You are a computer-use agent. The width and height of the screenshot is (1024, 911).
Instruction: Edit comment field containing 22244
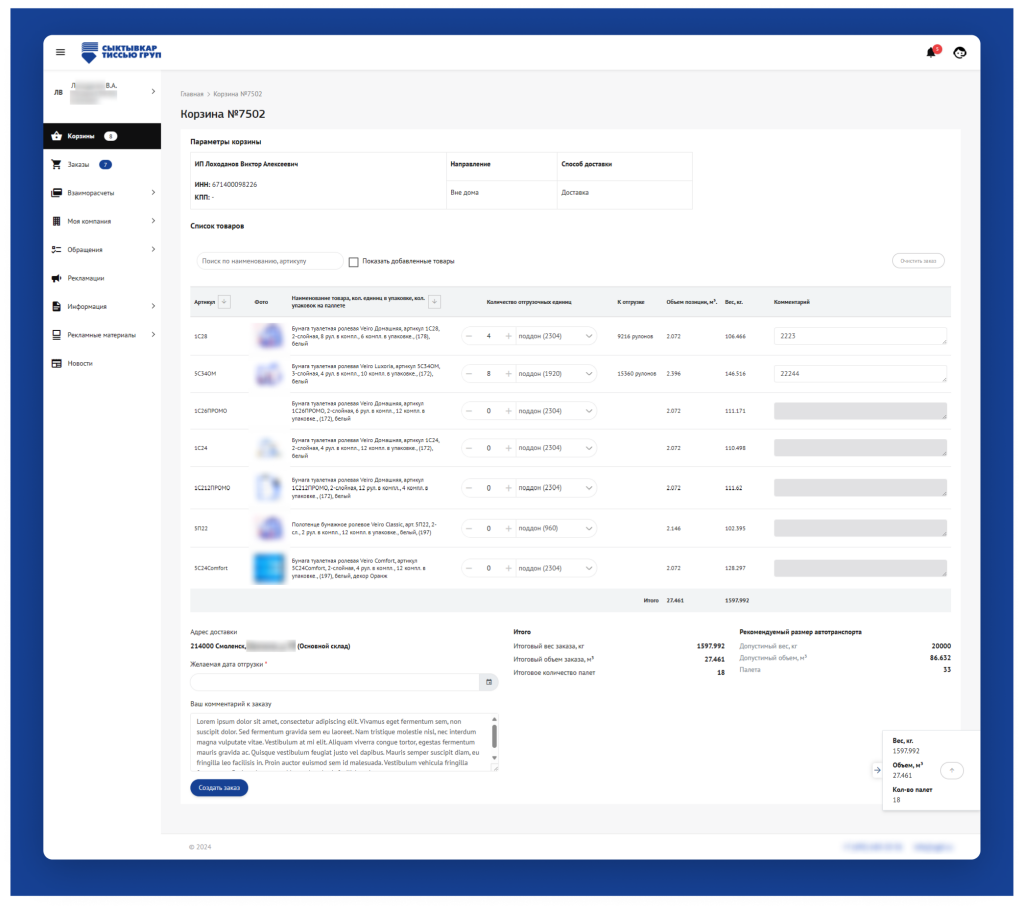(x=860, y=374)
